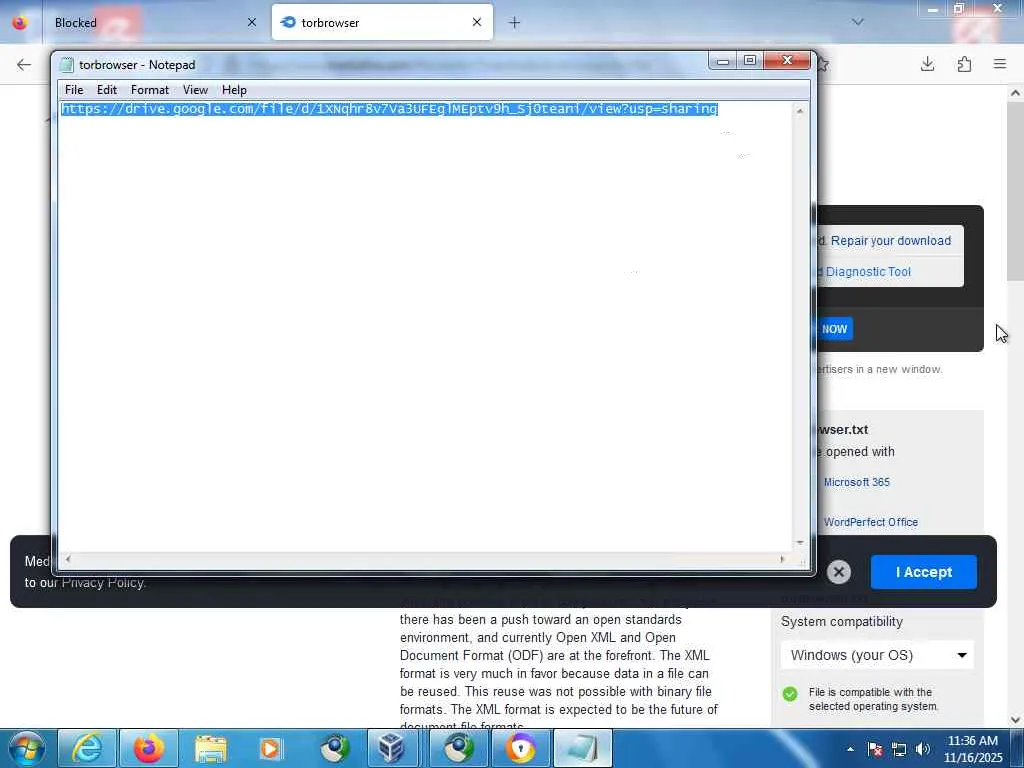Image resolution: width=1024 pixels, height=768 pixels.
Task: Open the WordPerfect Office link
Action: (871, 522)
